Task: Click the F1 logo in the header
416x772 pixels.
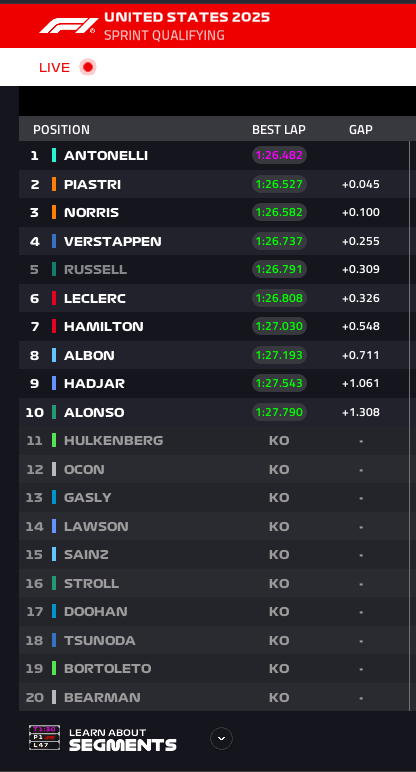Action: point(69,26)
